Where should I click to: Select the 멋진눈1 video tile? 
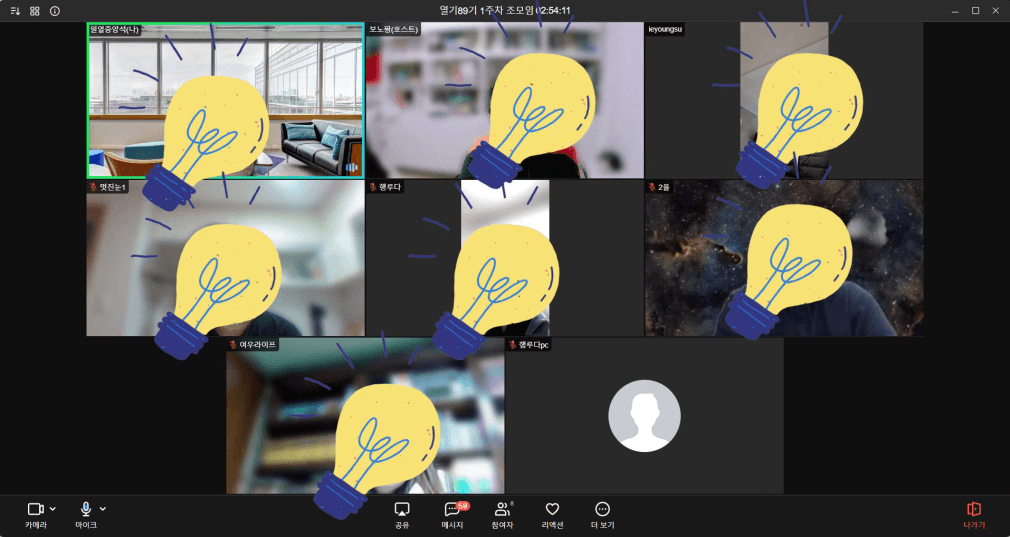225,258
